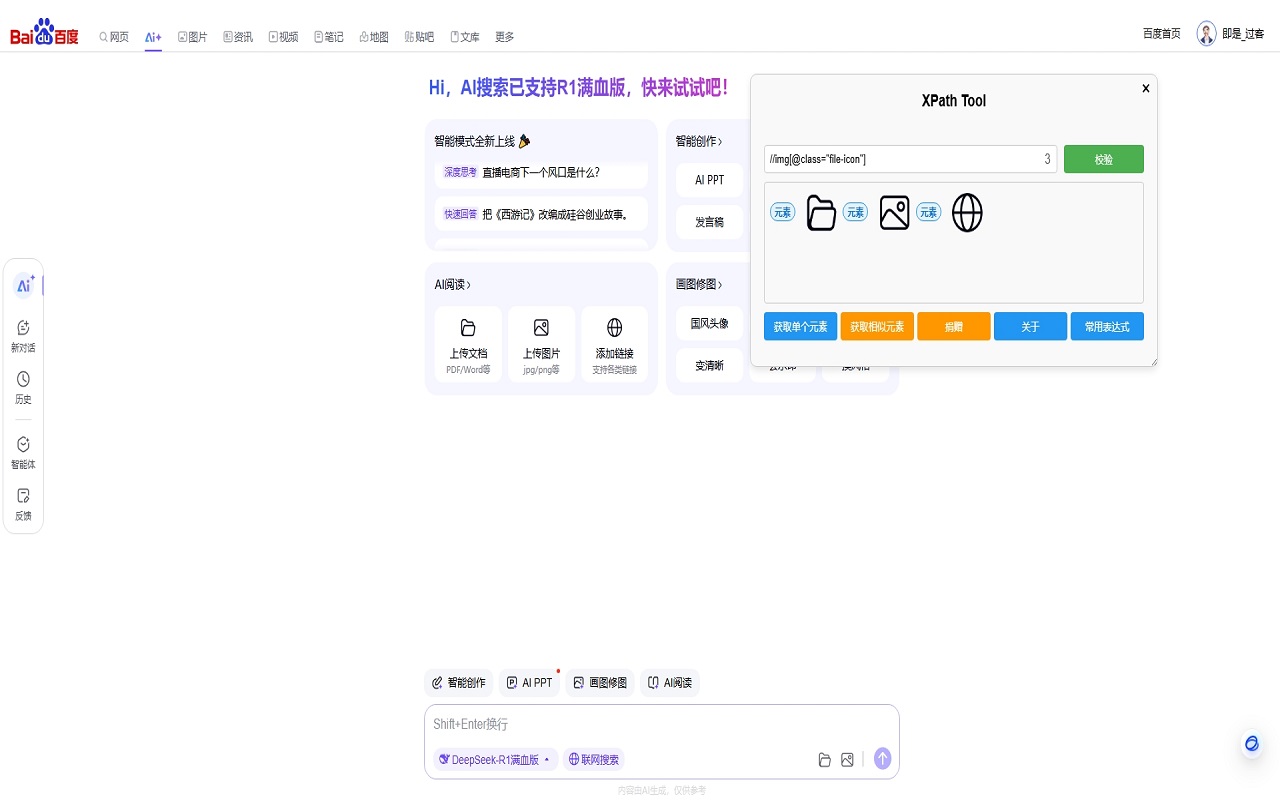The image size is (1280, 800).
Task: Click the purple send arrow button
Action: tap(882, 759)
